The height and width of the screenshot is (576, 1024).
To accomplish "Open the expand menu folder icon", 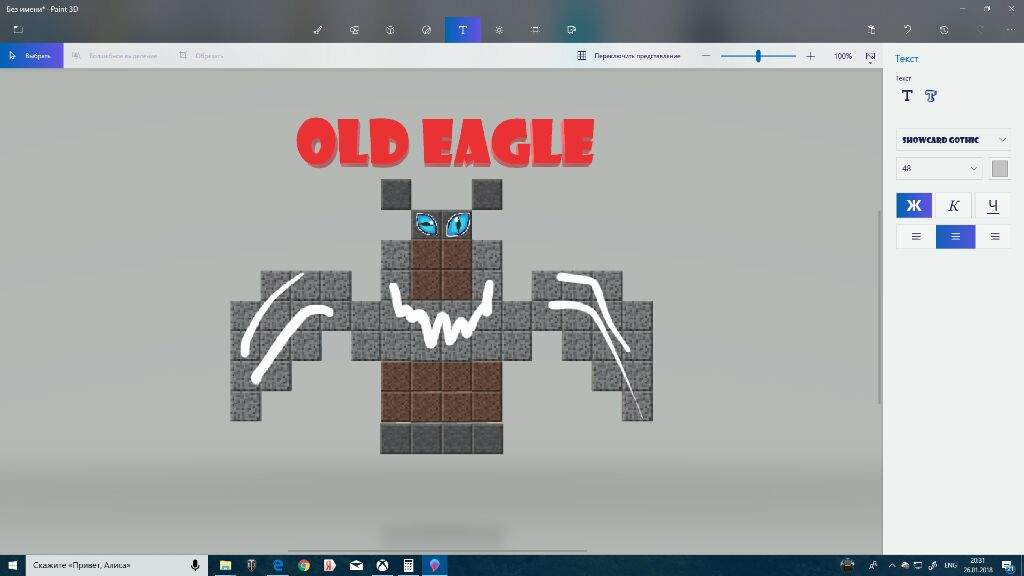I will [18, 29].
